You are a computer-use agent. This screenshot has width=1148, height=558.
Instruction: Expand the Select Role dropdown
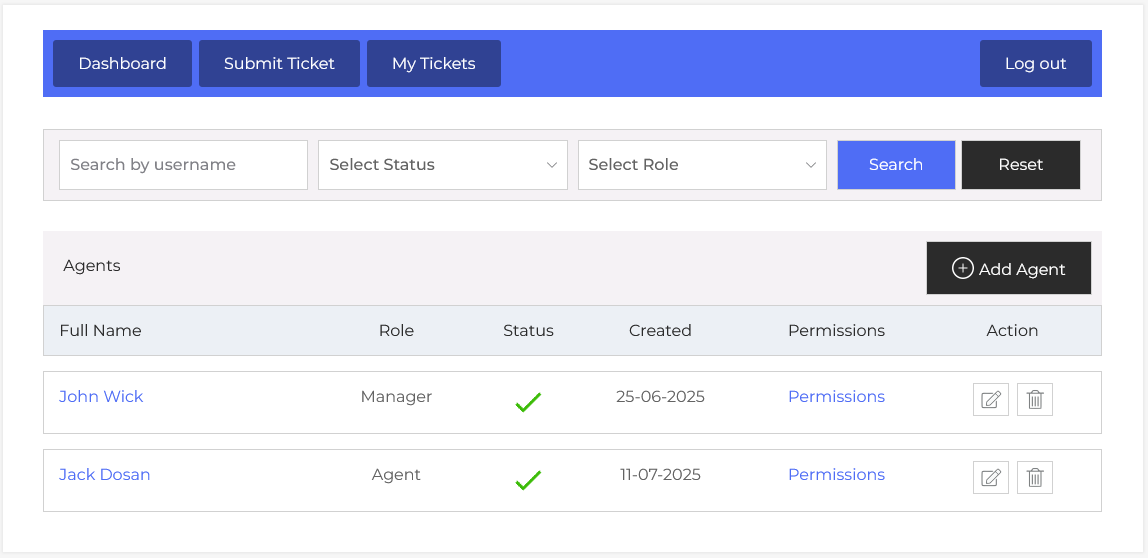coord(701,165)
